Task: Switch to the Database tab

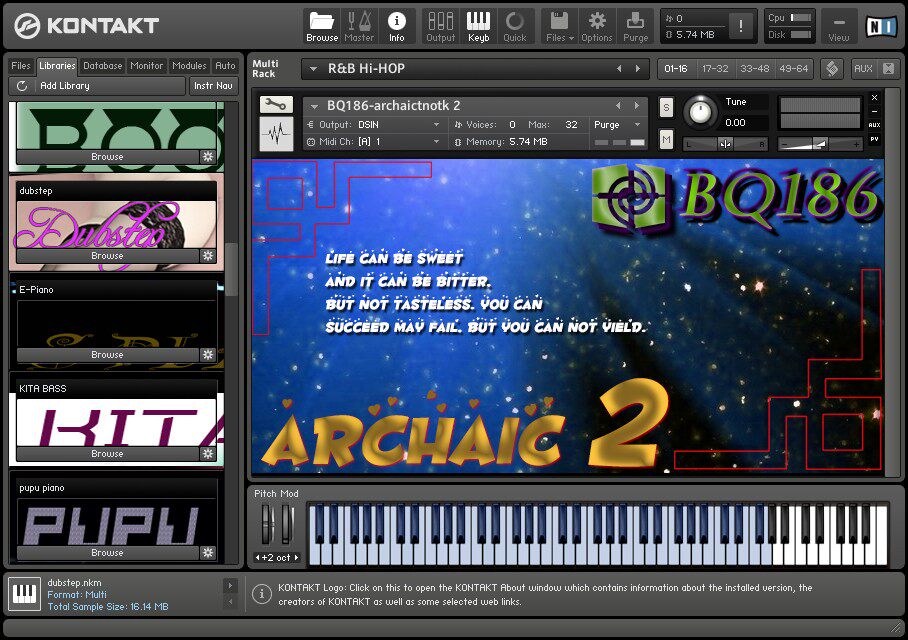Action: (102, 66)
